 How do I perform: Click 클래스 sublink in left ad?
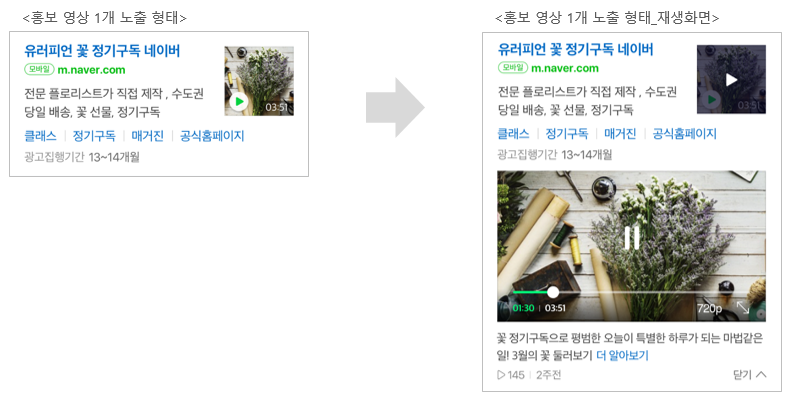pyautogui.click(x=41, y=136)
